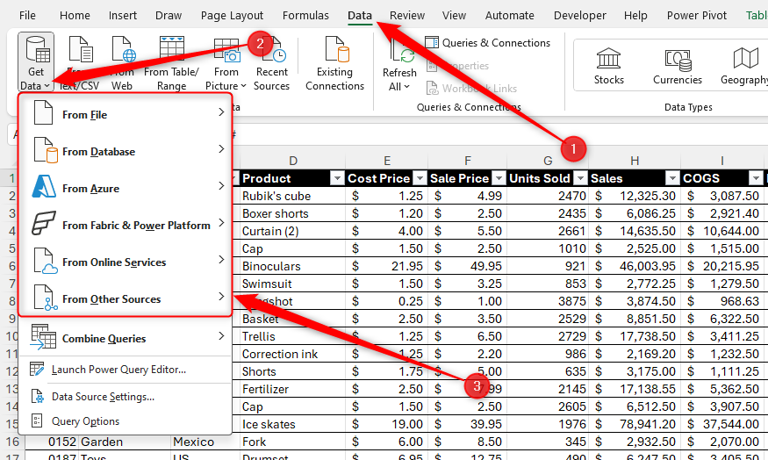
Task: Choose From Azure in the menu
Action: (125, 188)
